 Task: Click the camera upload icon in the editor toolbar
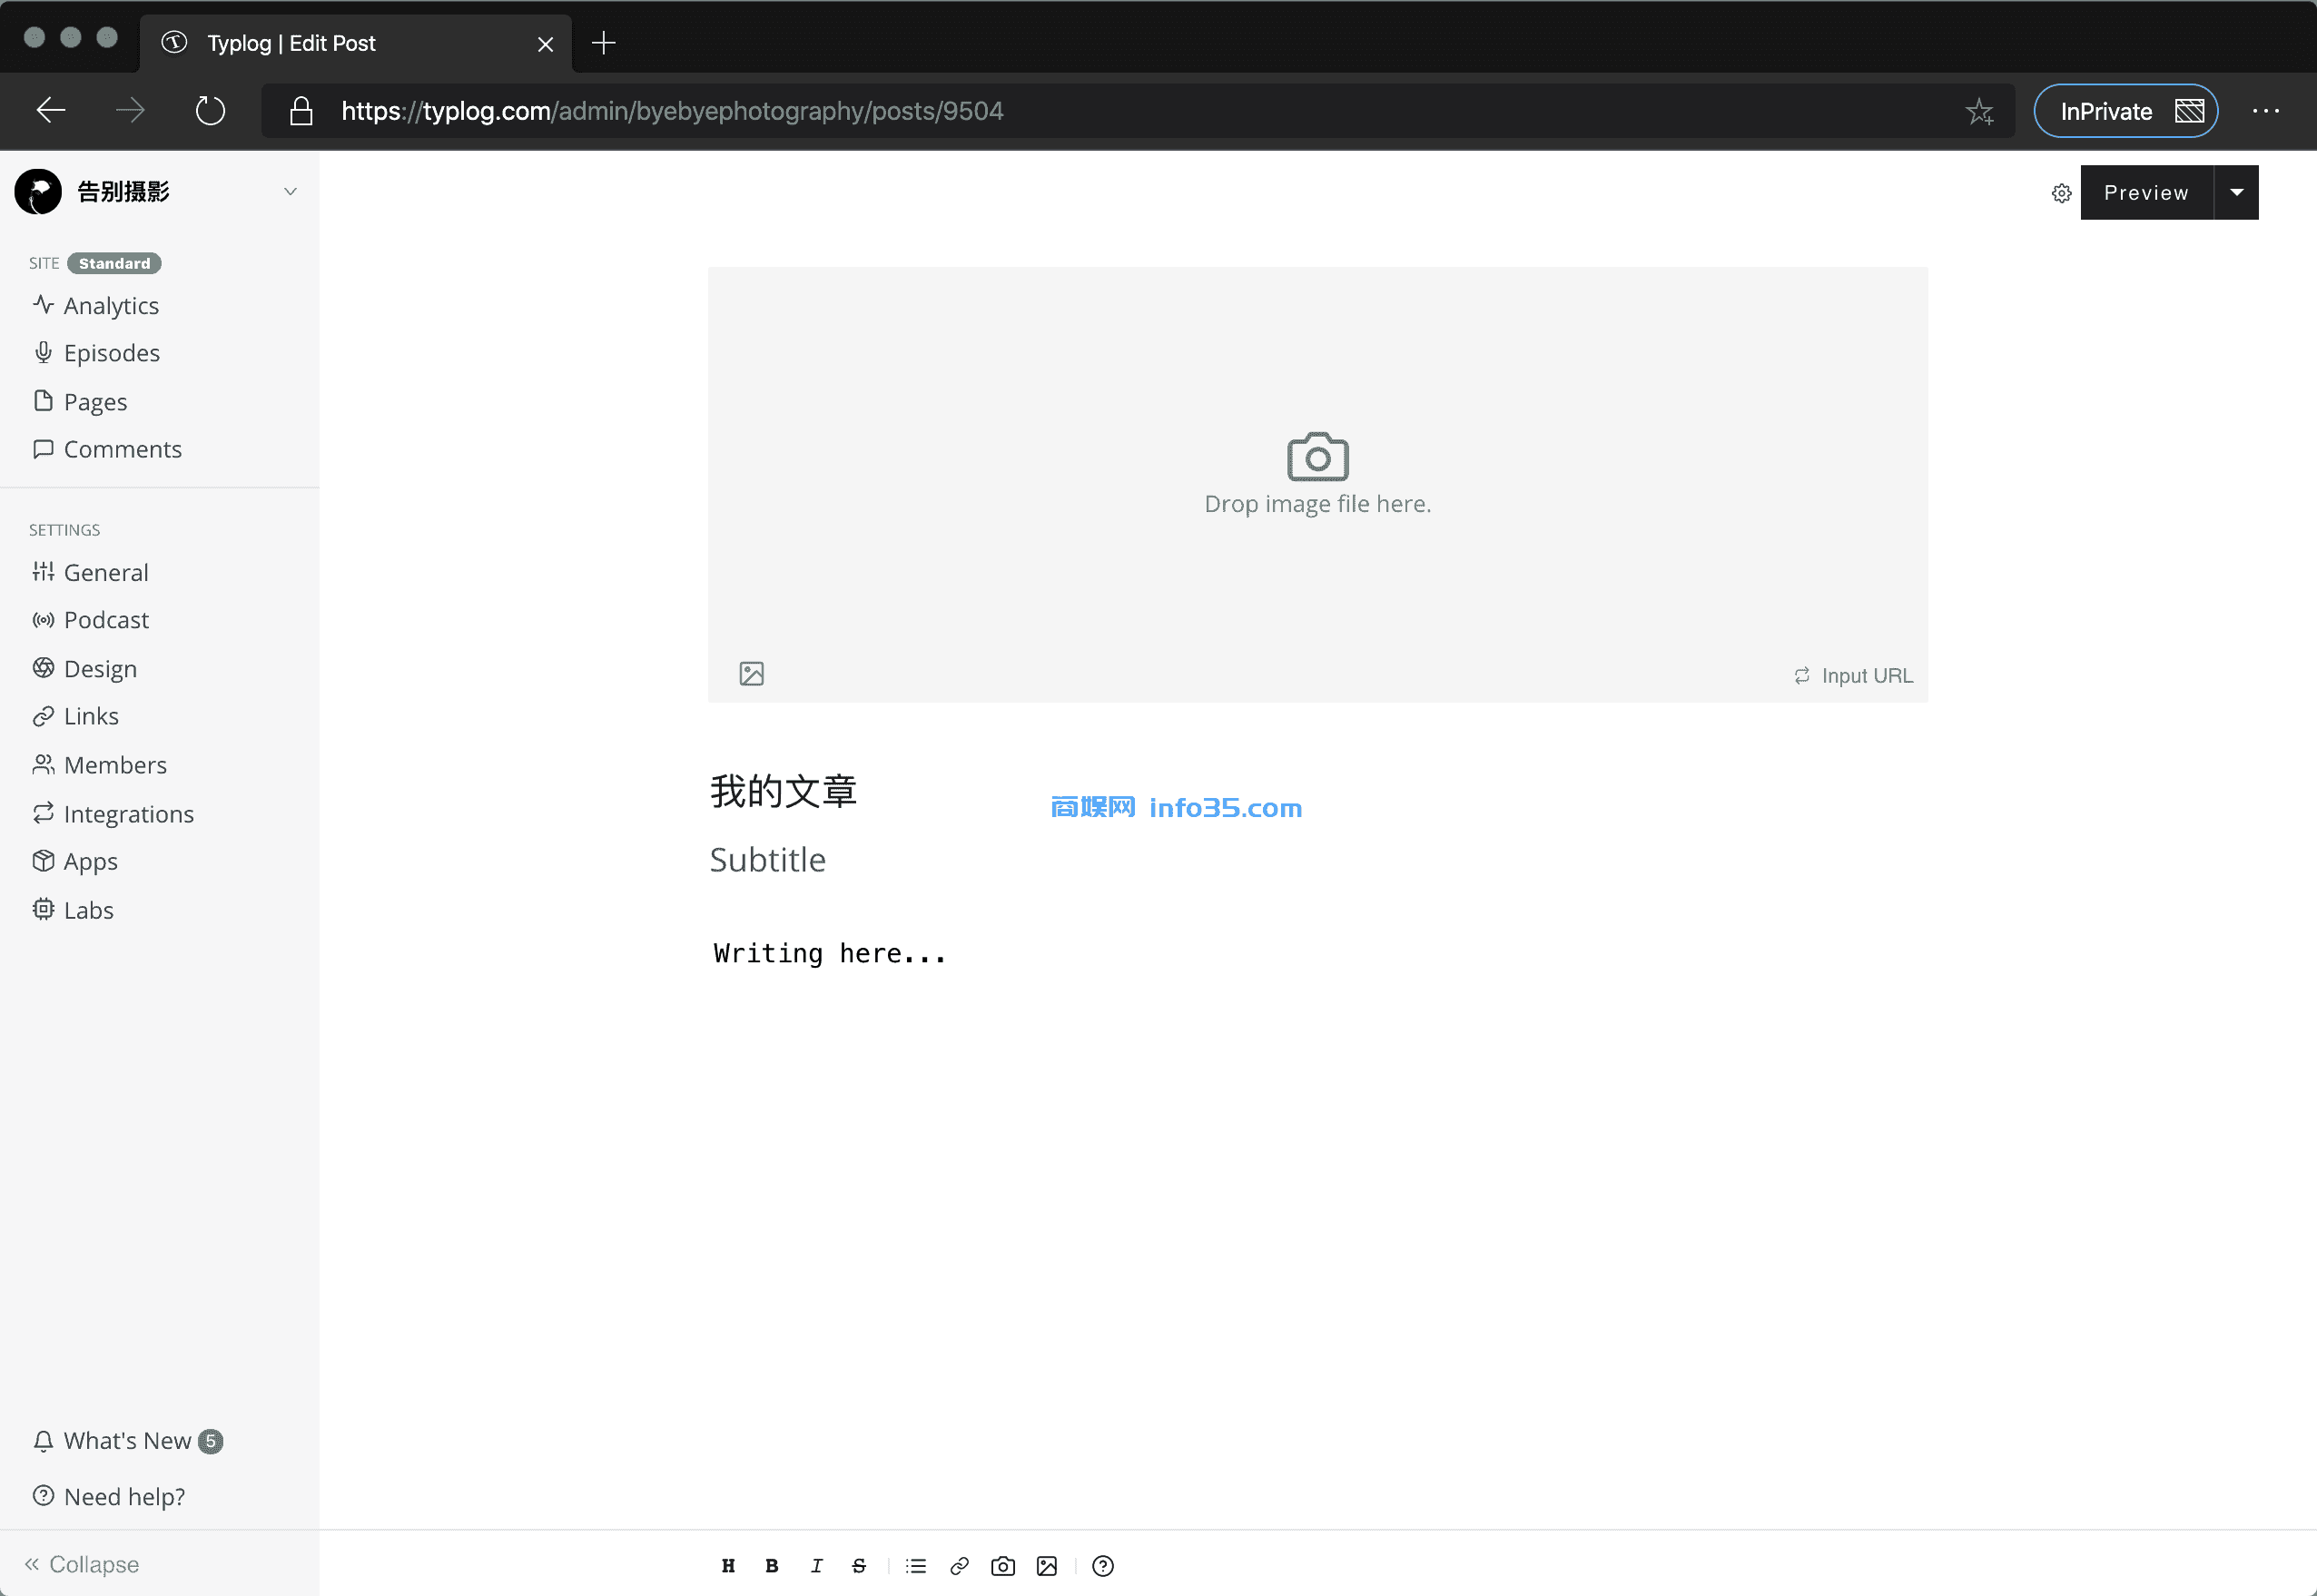(x=1003, y=1565)
